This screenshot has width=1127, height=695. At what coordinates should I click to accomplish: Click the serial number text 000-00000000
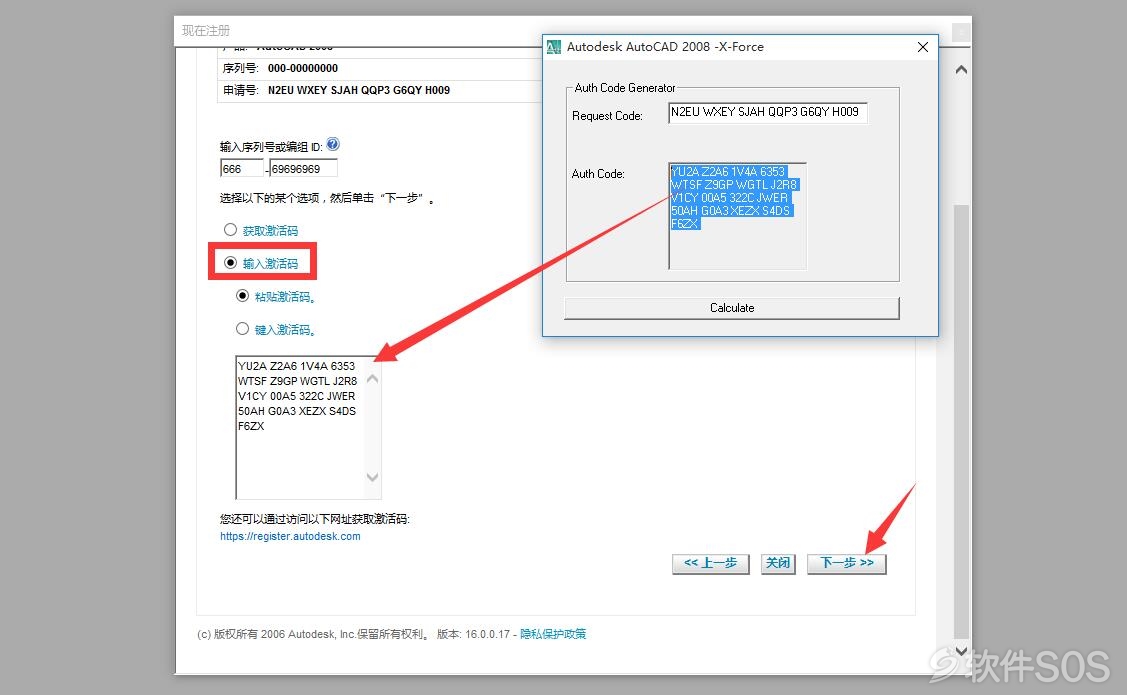pos(303,68)
